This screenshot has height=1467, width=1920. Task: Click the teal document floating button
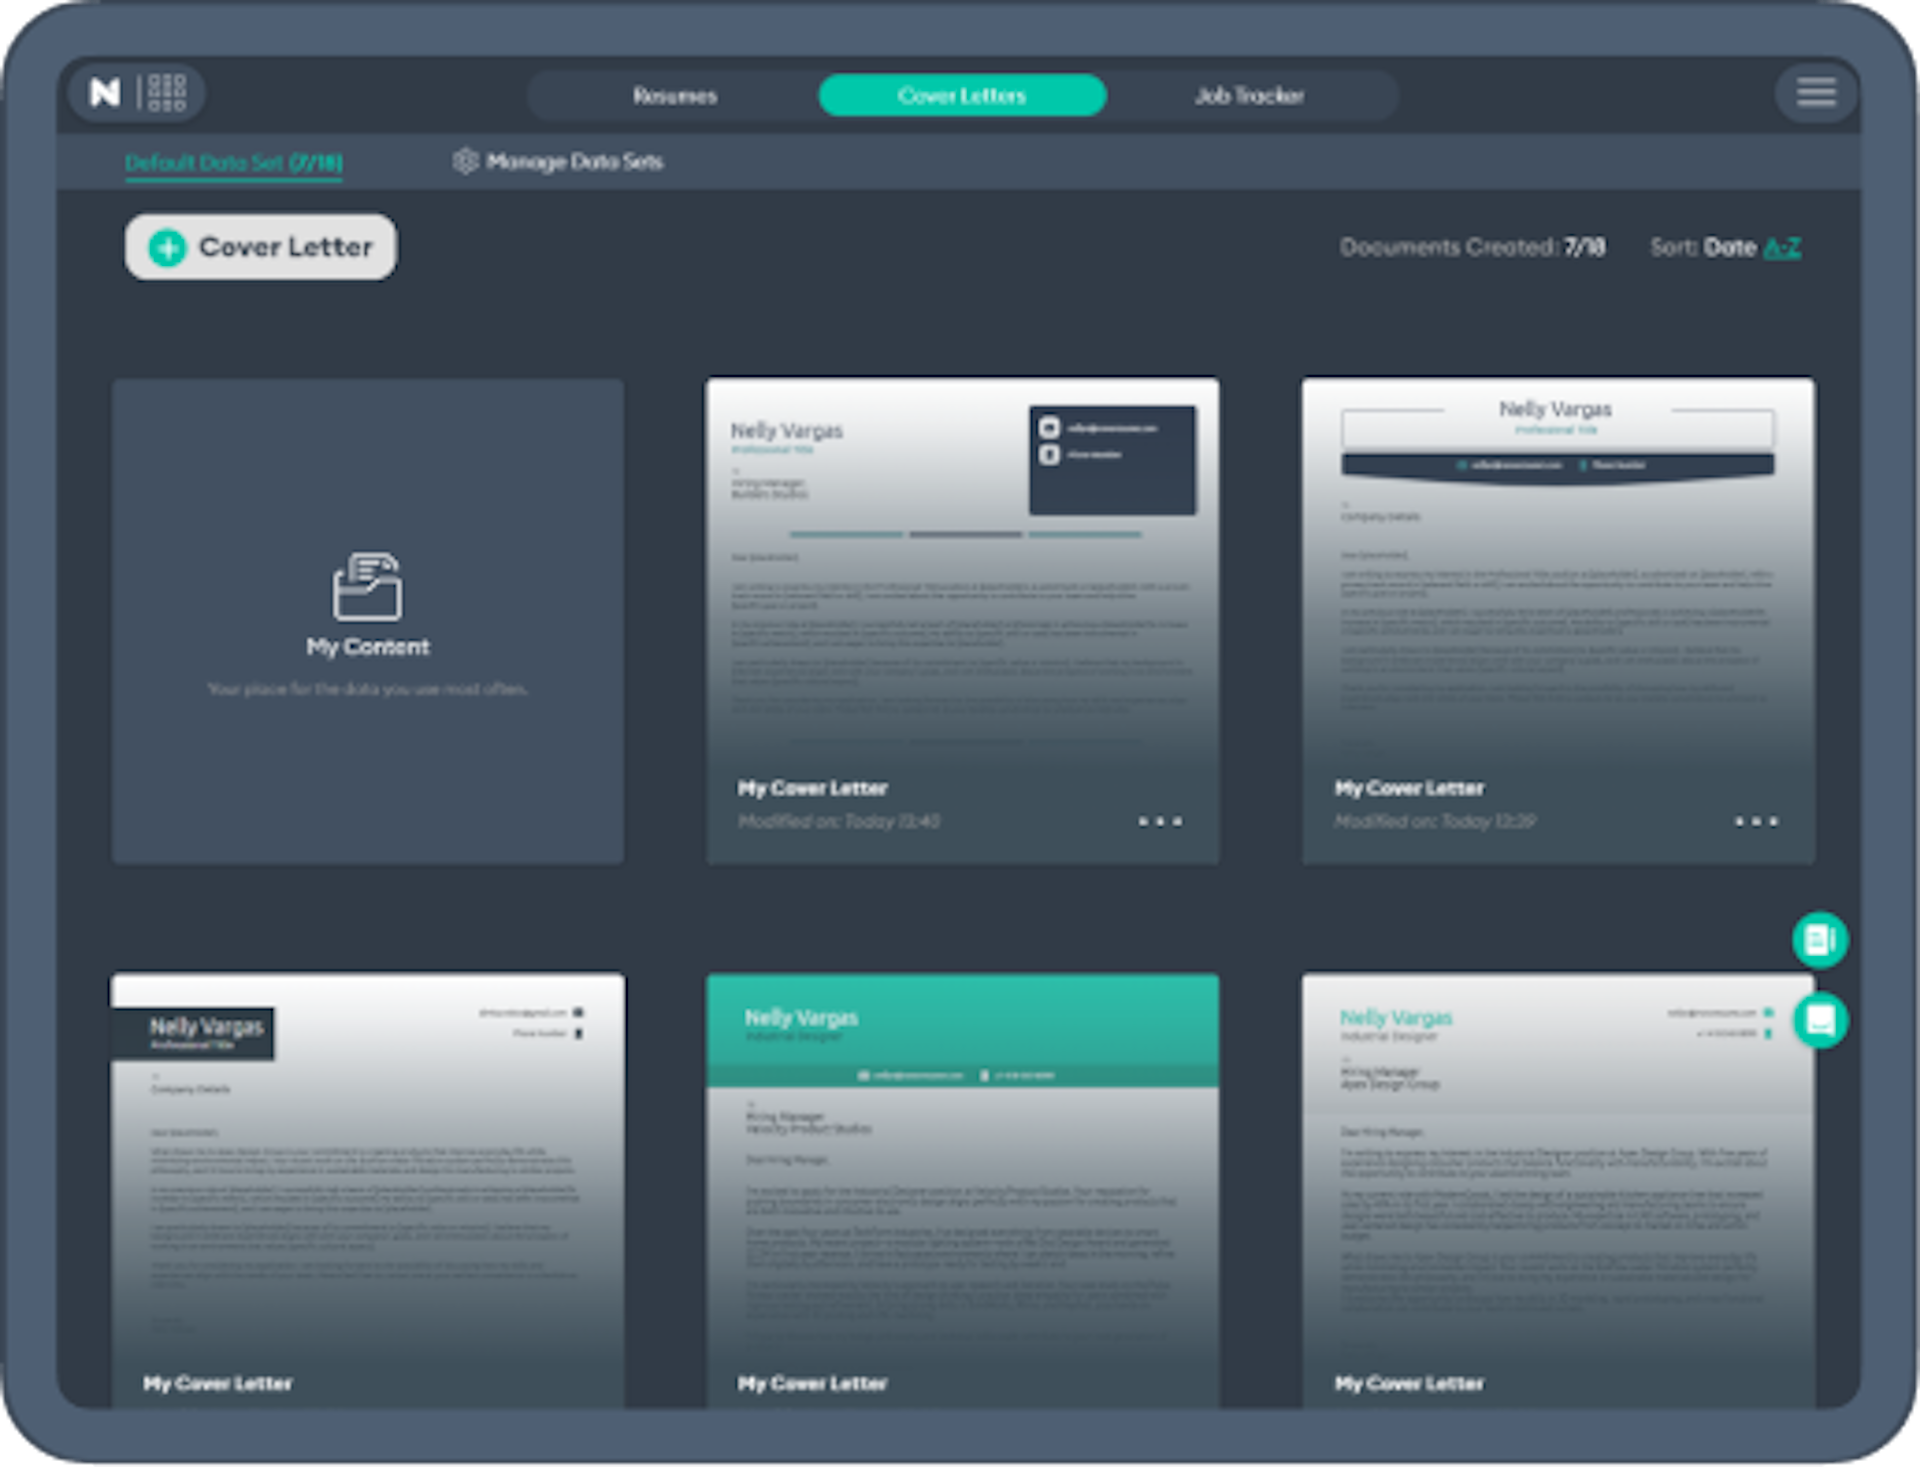(1819, 939)
